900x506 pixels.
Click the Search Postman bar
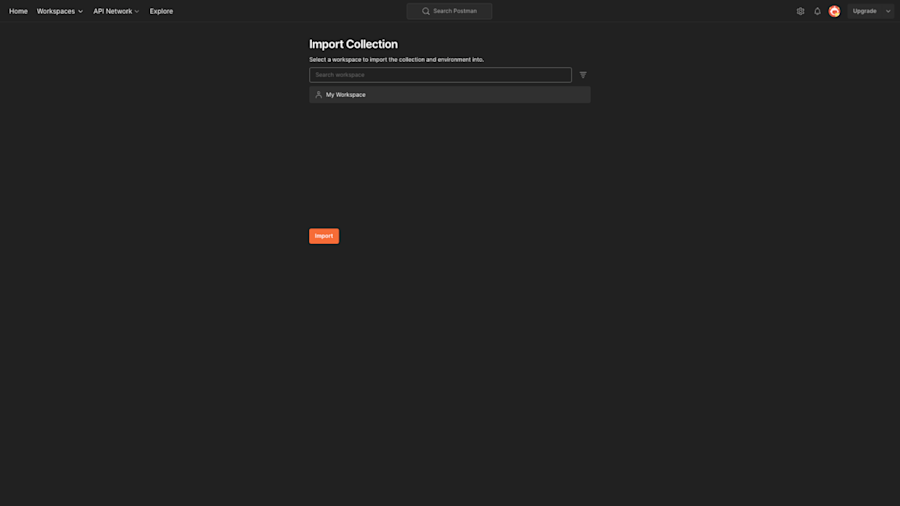click(x=449, y=11)
